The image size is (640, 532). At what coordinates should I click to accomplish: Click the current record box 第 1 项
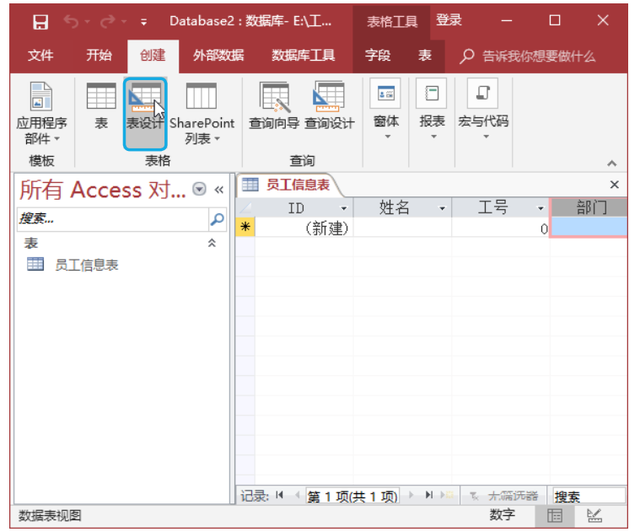(353, 496)
